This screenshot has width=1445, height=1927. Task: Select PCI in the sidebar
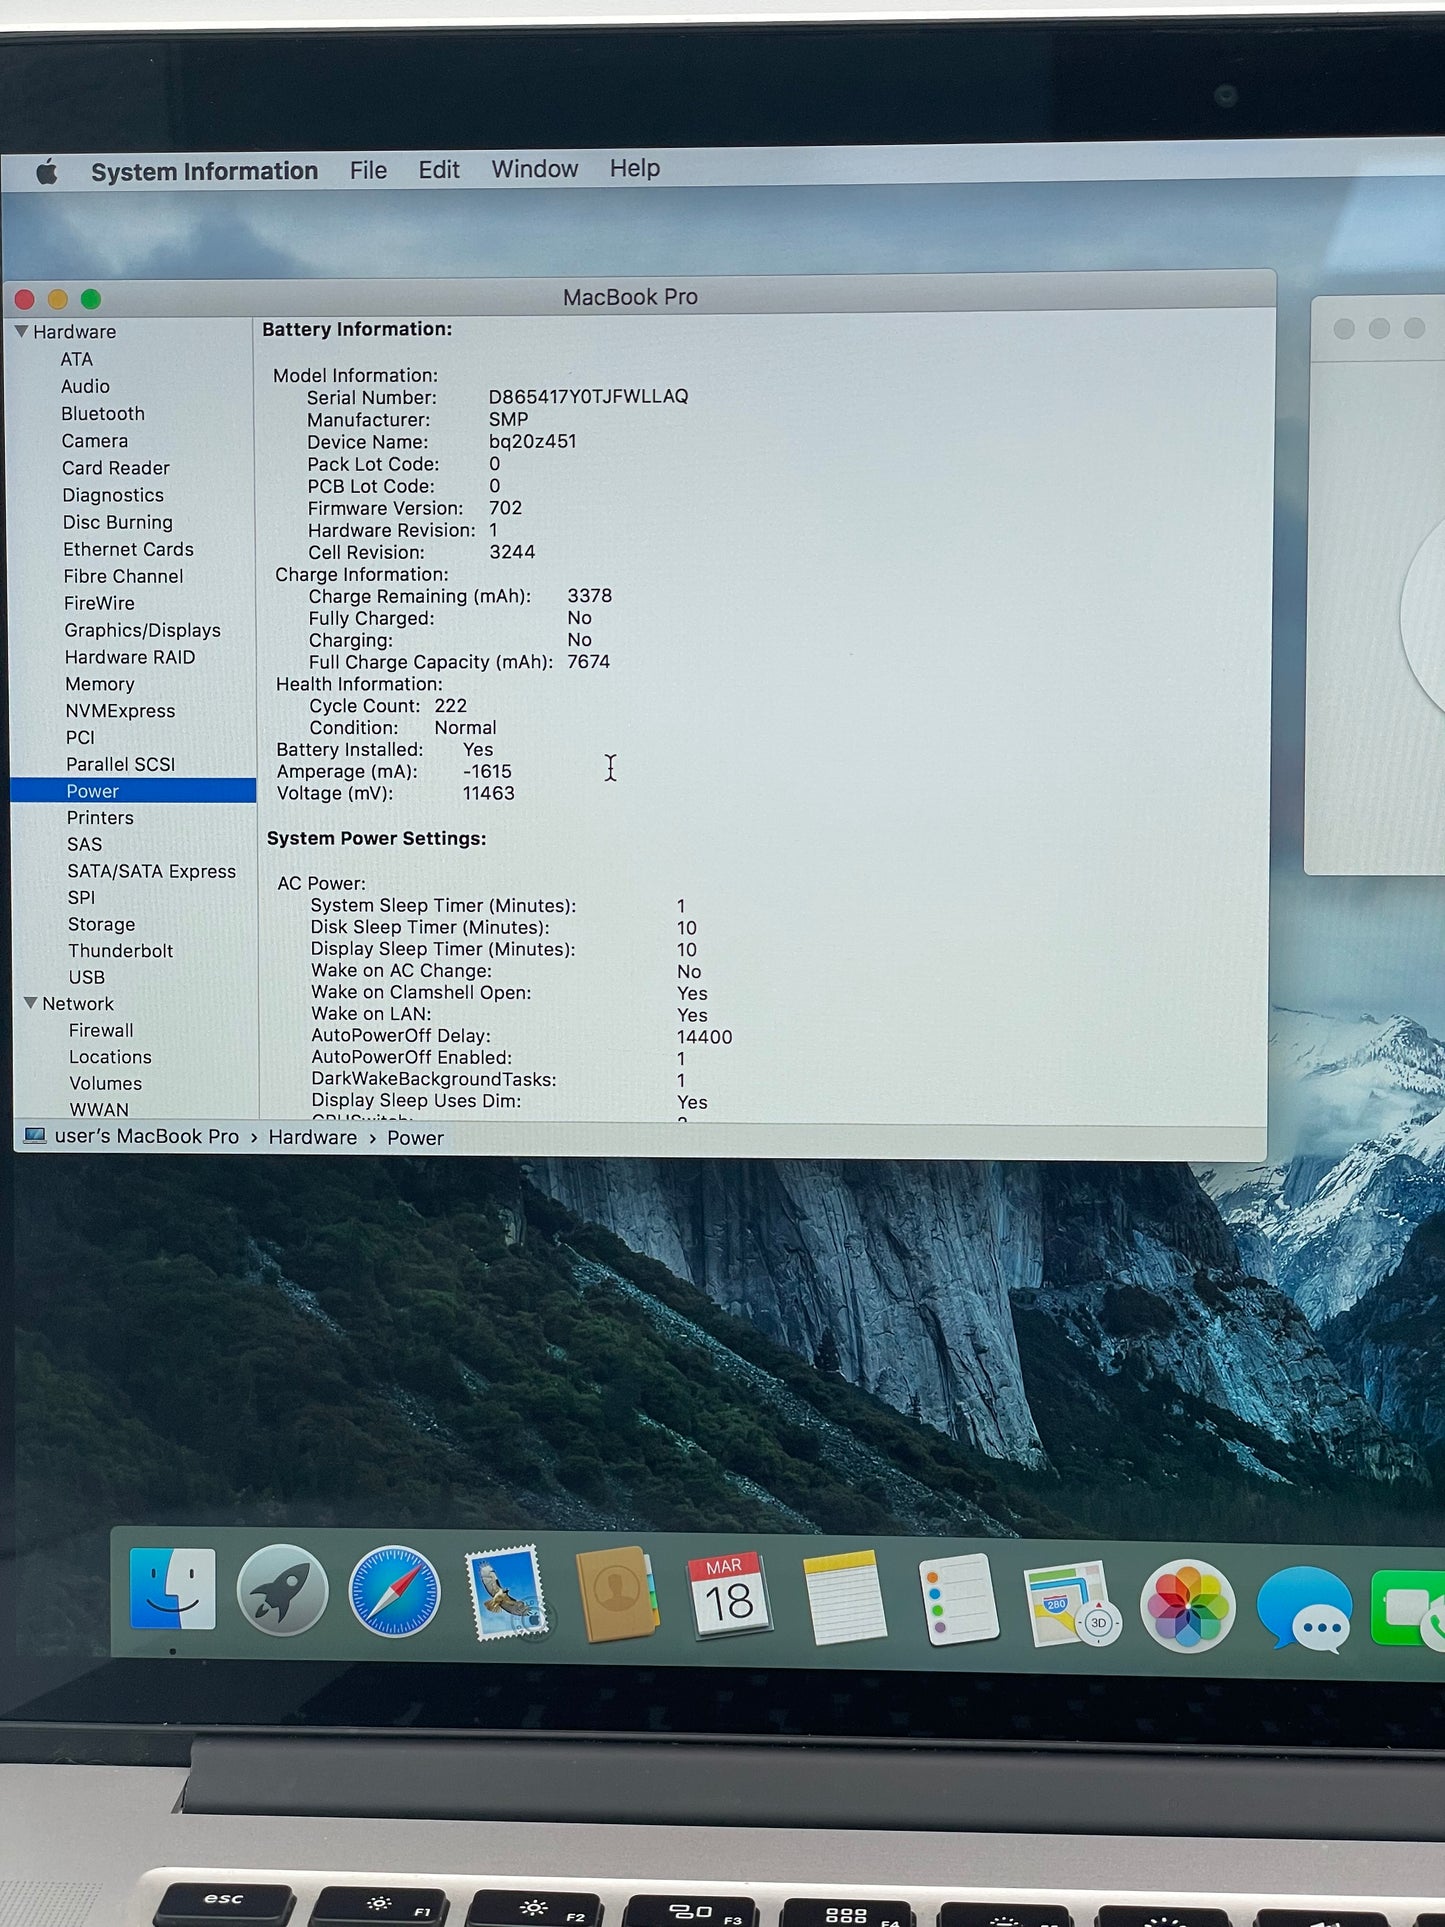point(80,737)
